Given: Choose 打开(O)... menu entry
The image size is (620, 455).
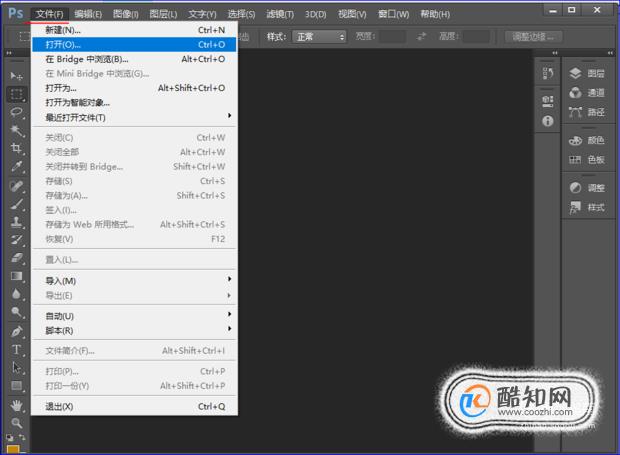Looking at the screenshot, I should 134,44.
